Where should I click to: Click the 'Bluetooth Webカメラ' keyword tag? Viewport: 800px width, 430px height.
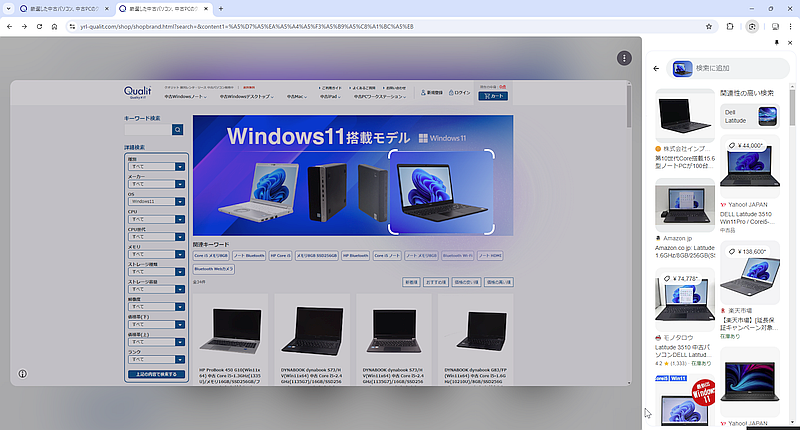[x=214, y=269]
